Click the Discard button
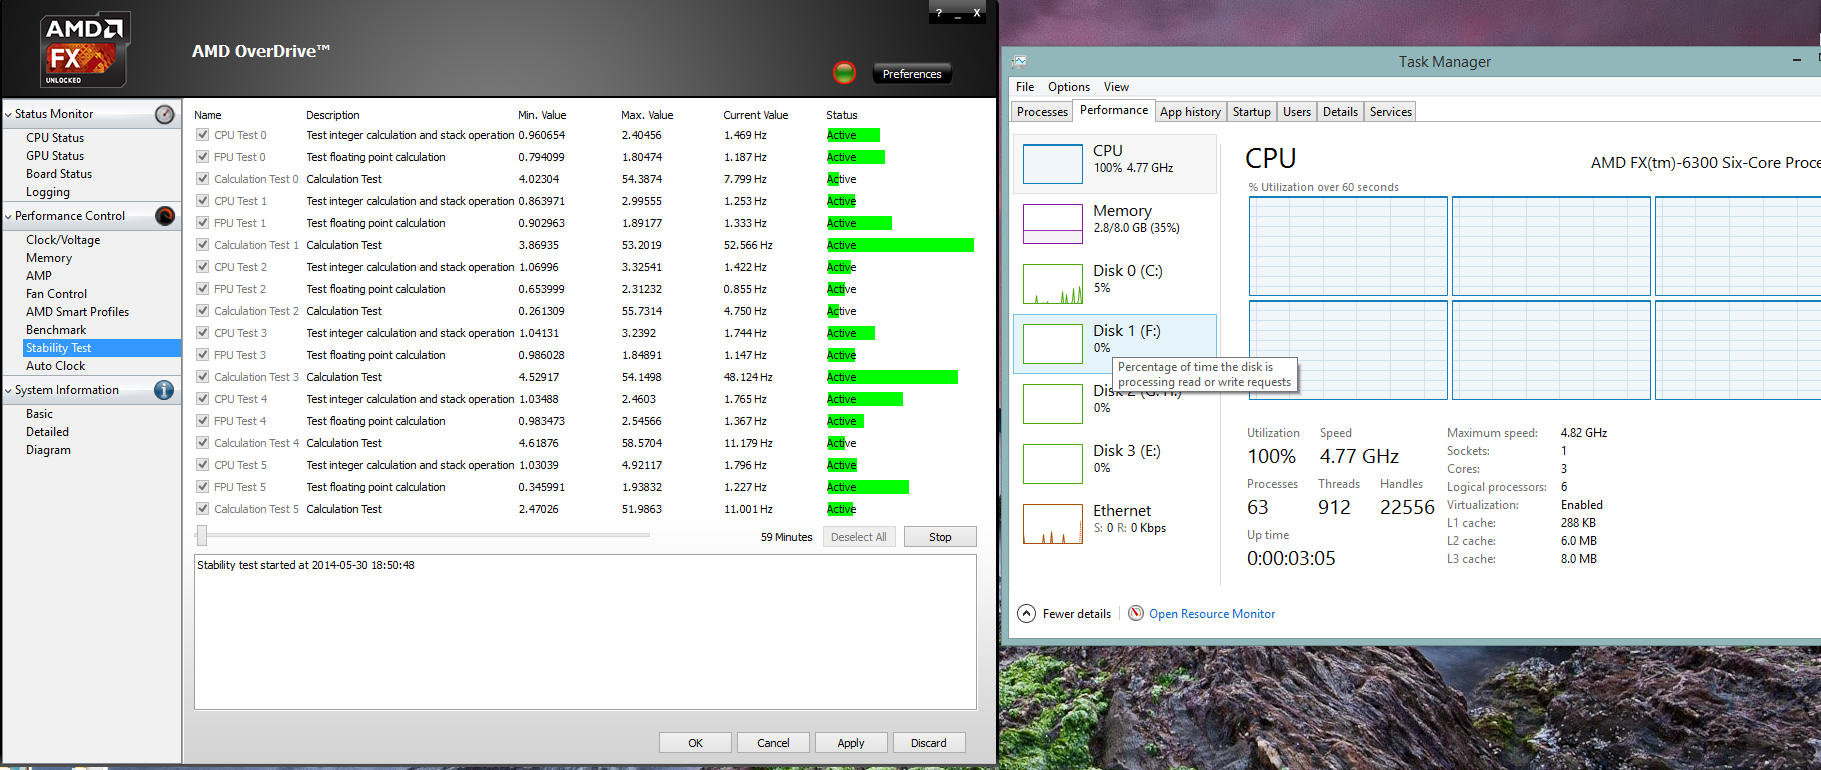The image size is (1821, 770). 929,743
